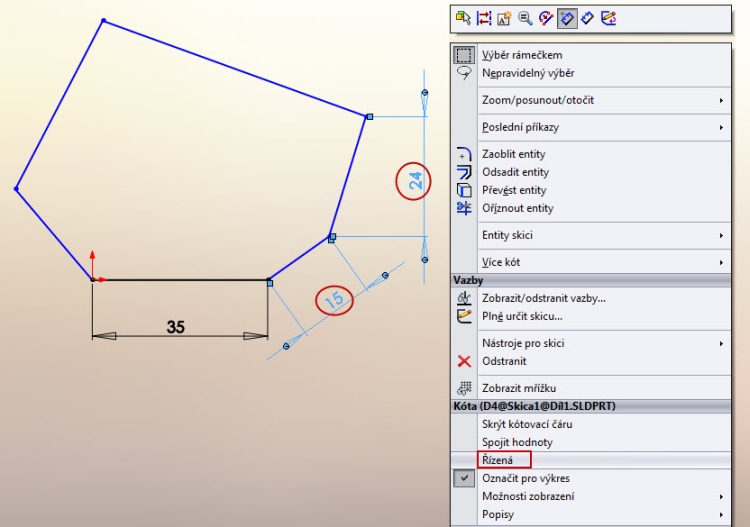
Task: Click the angled 15 dimension value
Action: pyautogui.click(x=334, y=300)
